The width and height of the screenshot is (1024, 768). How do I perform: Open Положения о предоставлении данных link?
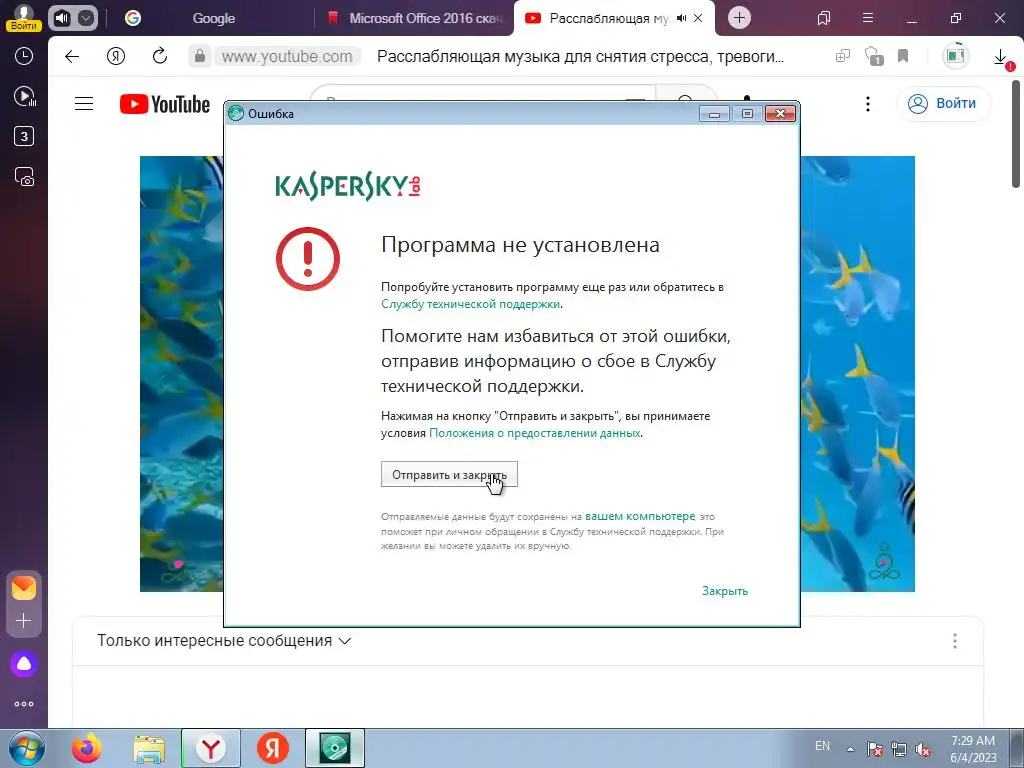pos(534,433)
